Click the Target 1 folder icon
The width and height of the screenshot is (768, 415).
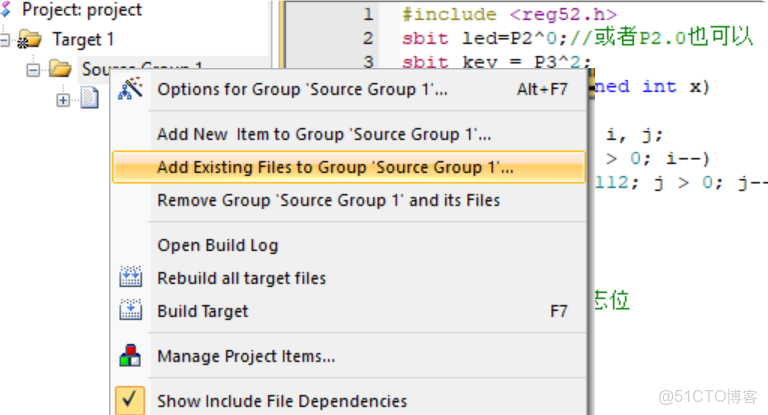click(x=30, y=40)
